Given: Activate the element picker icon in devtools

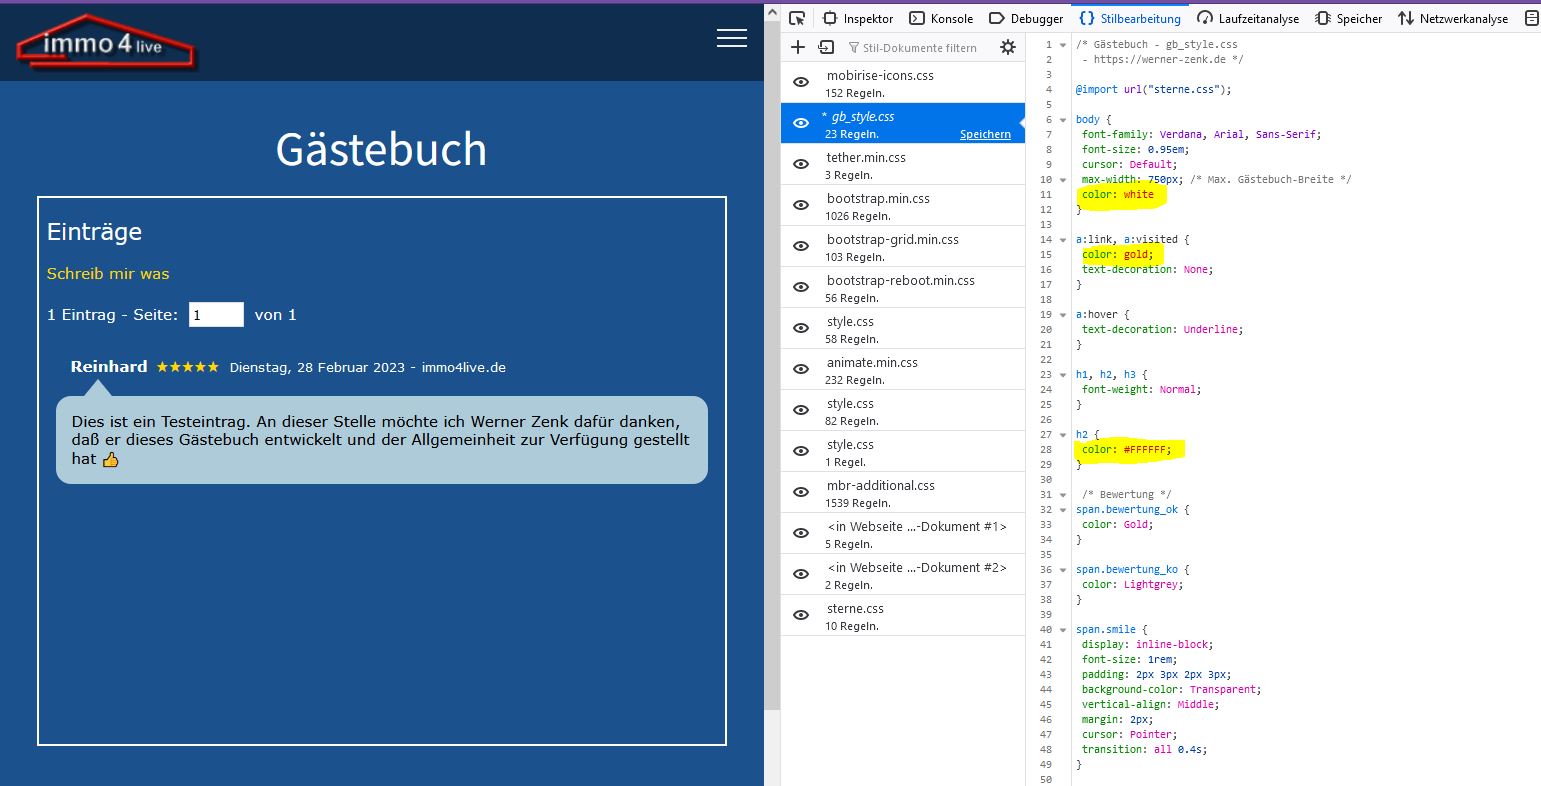Looking at the screenshot, I should pyautogui.click(x=797, y=18).
